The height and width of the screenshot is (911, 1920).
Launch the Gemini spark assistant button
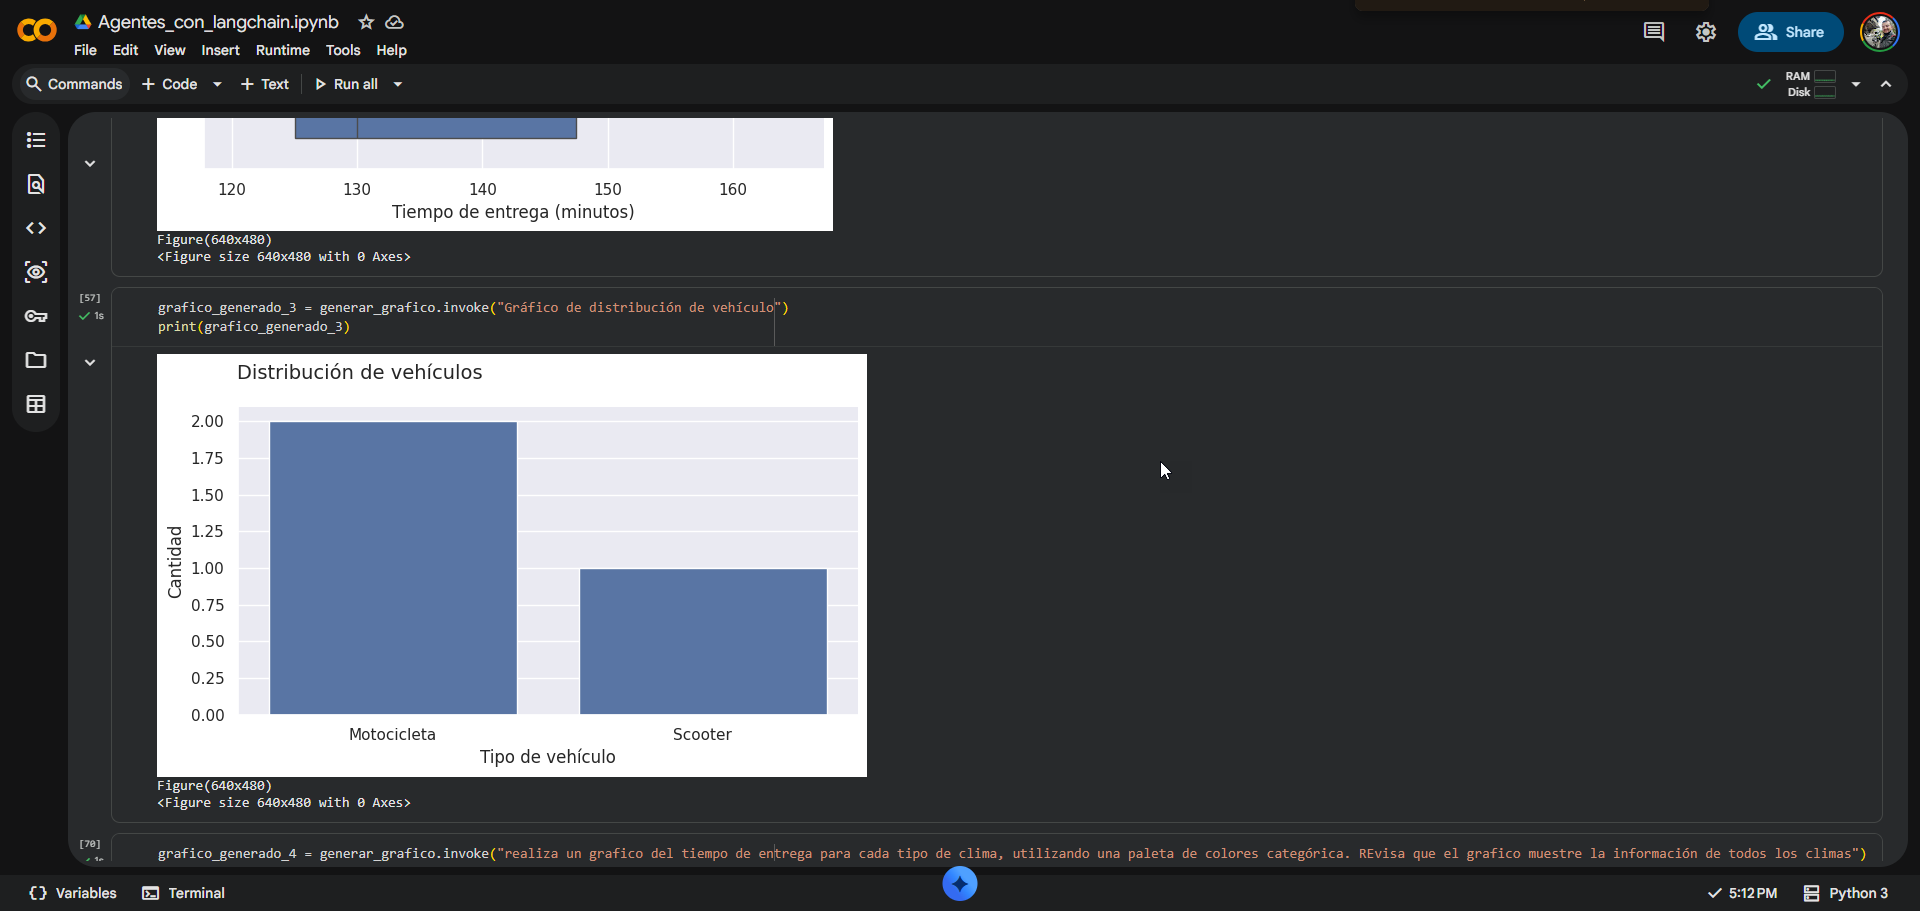(960, 884)
